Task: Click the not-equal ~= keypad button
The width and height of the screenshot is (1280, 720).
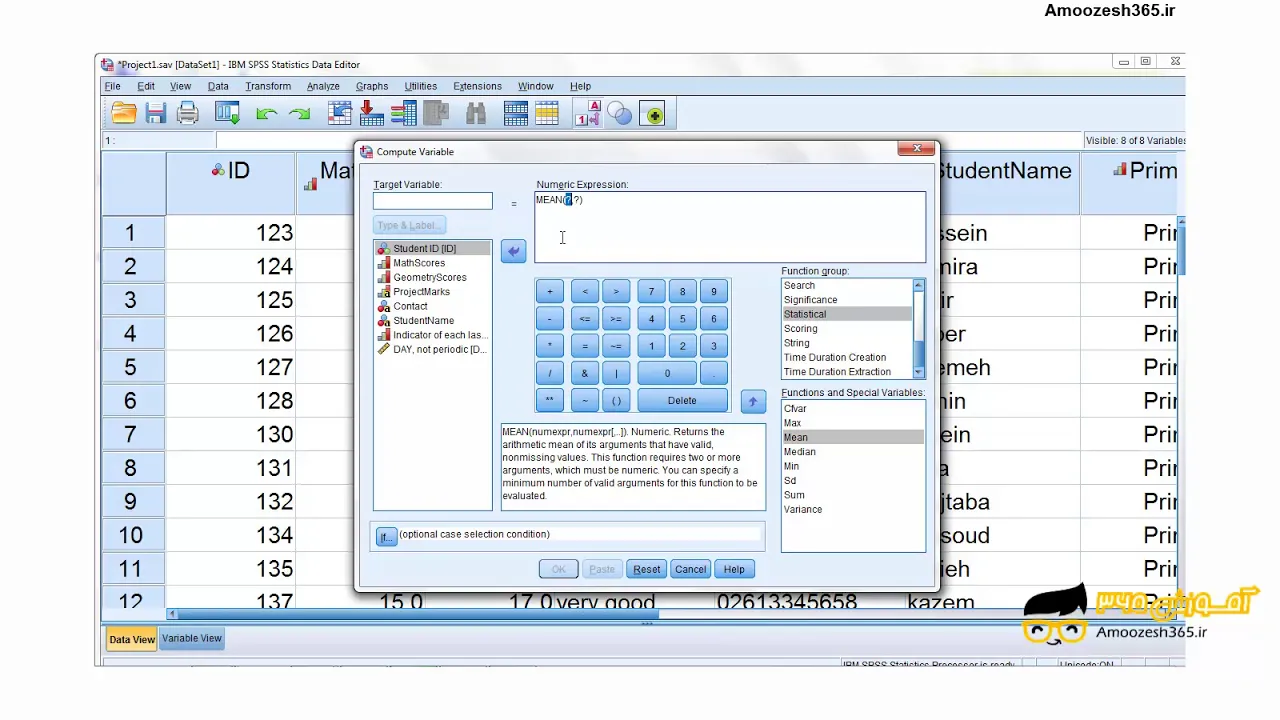Action: pyautogui.click(x=616, y=346)
